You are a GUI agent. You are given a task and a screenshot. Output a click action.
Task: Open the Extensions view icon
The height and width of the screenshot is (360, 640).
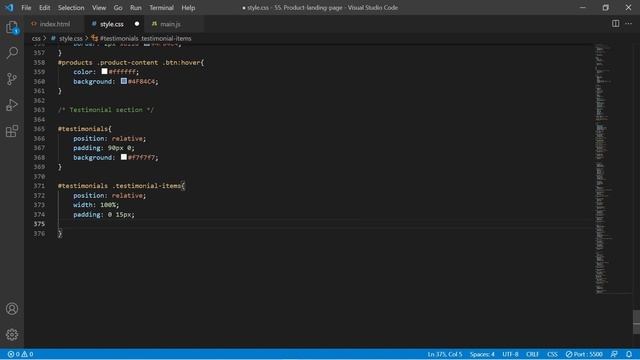(12, 131)
